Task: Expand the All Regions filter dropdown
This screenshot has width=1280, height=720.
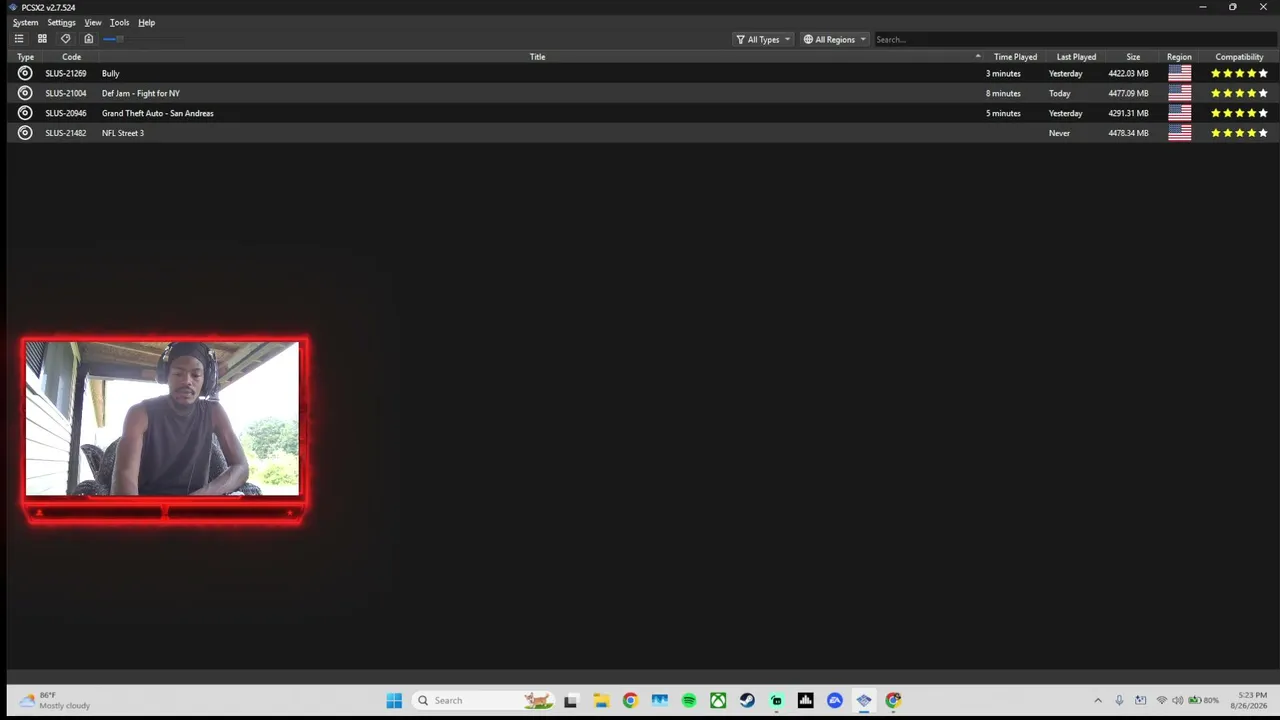Action: point(835,39)
